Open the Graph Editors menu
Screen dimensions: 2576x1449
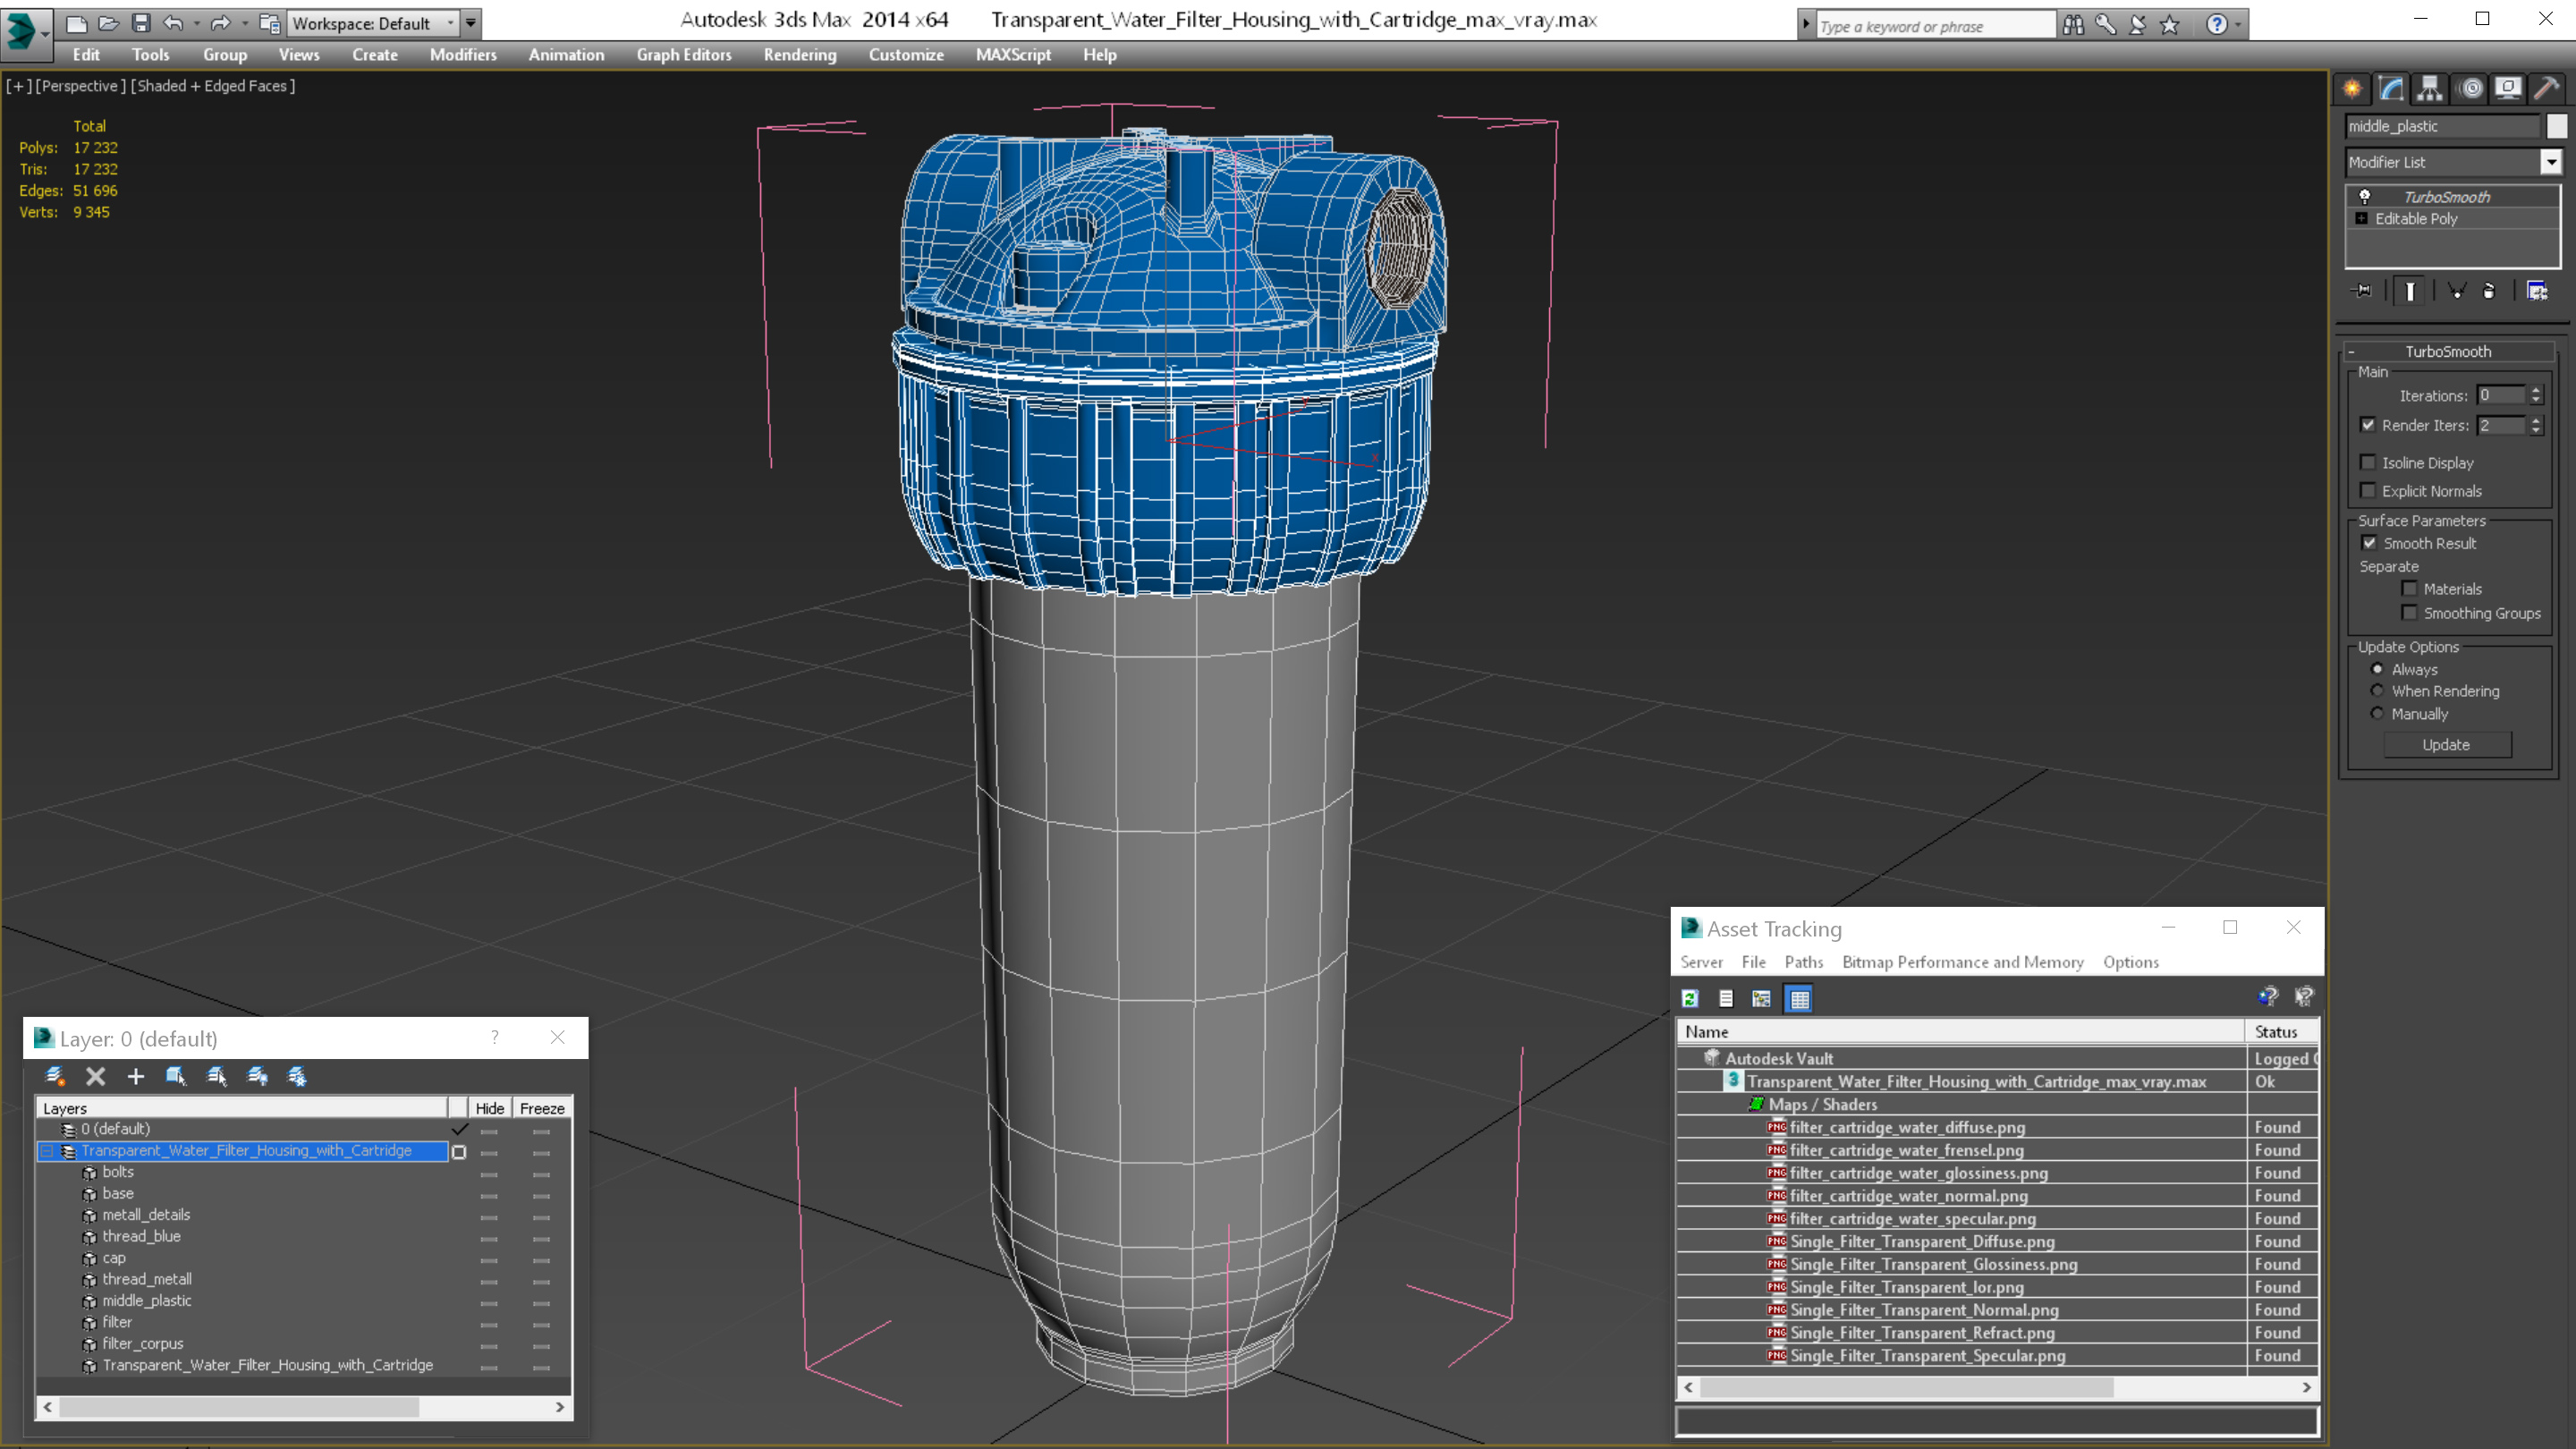(684, 55)
